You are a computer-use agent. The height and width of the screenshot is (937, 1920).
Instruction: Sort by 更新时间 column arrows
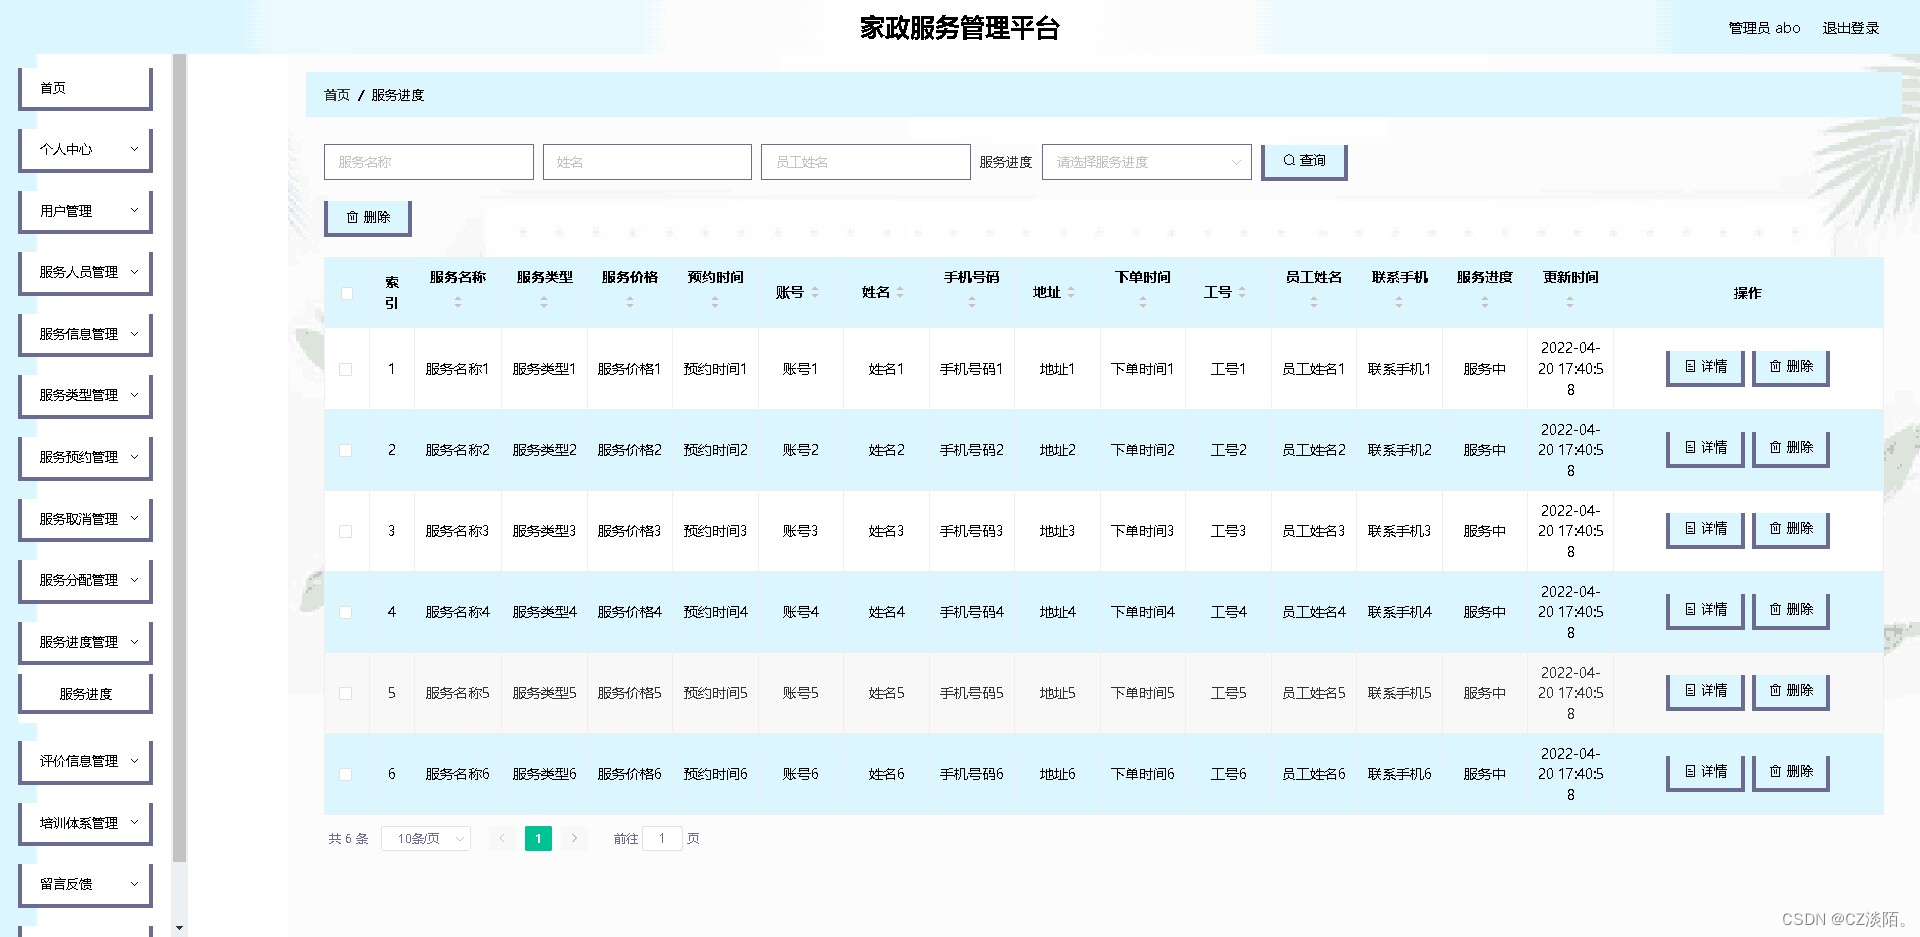[x=1570, y=302]
